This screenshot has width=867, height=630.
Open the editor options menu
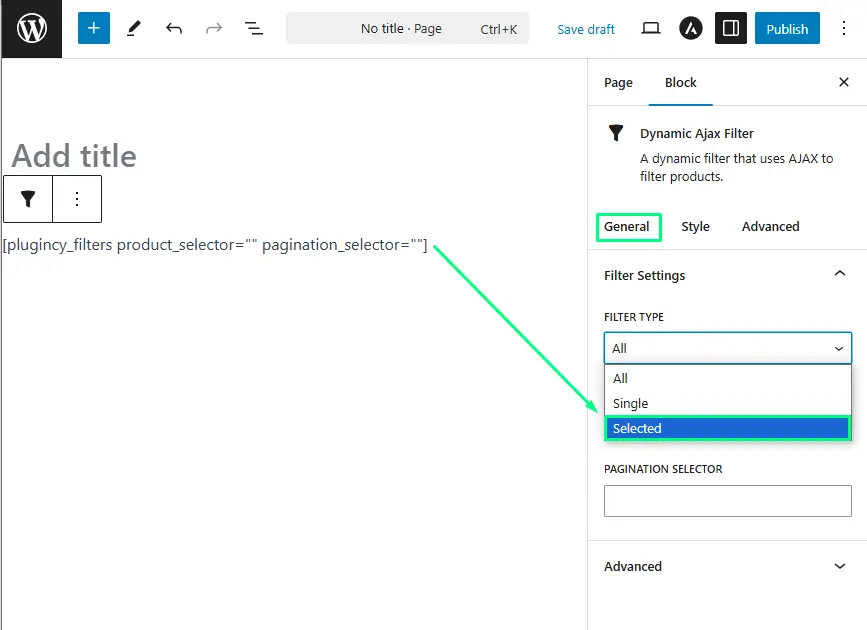(844, 28)
